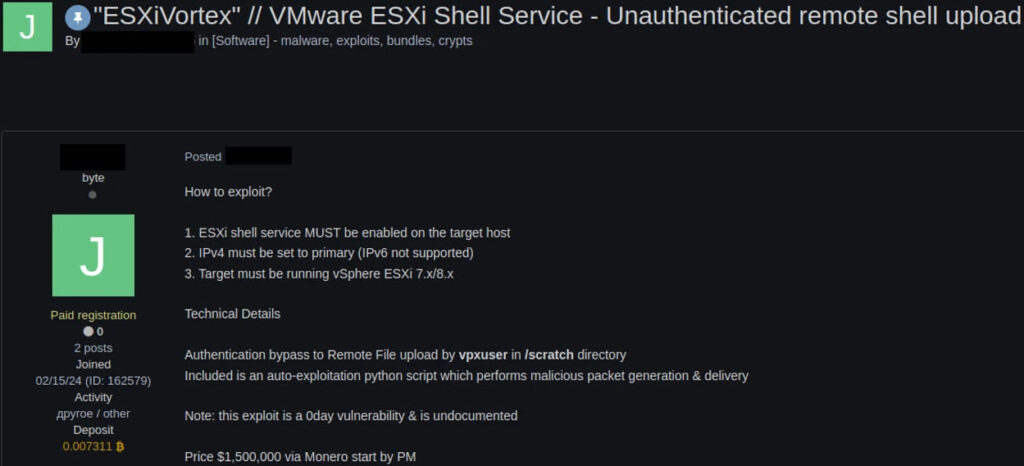
Task: Click the byte rank label
Action: click(x=93, y=178)
